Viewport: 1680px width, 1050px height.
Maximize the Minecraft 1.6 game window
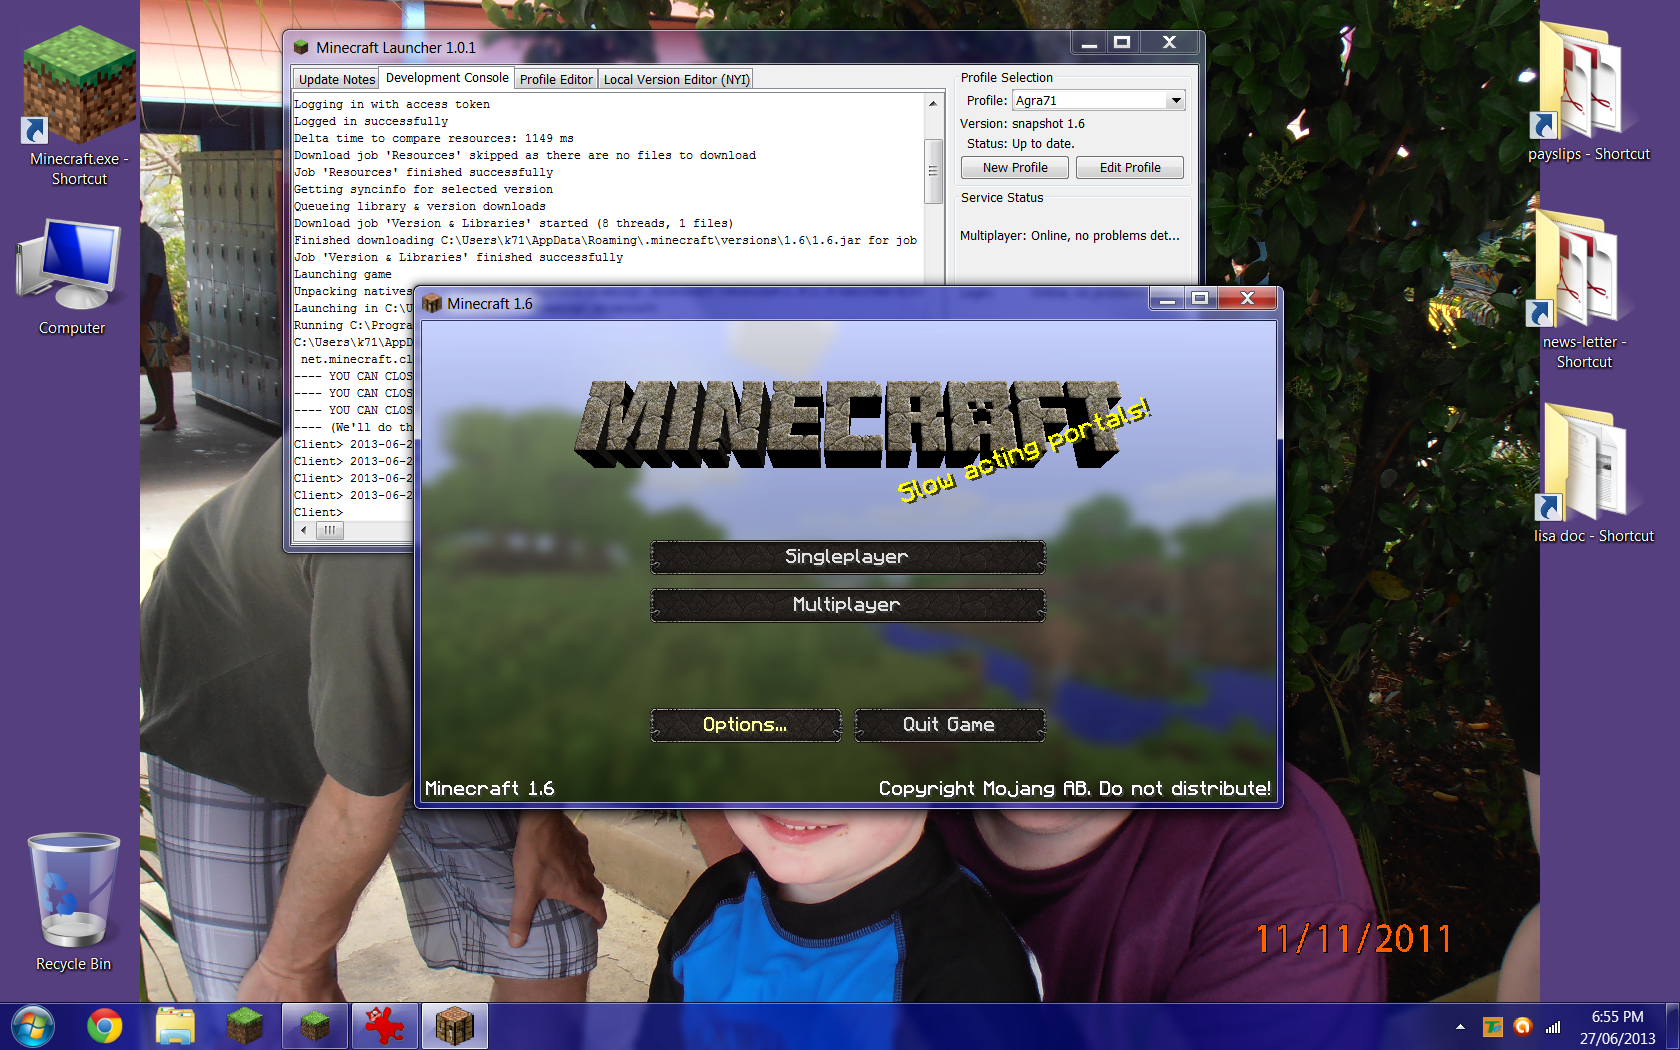pyautogui.click(x=1200, y=298)
